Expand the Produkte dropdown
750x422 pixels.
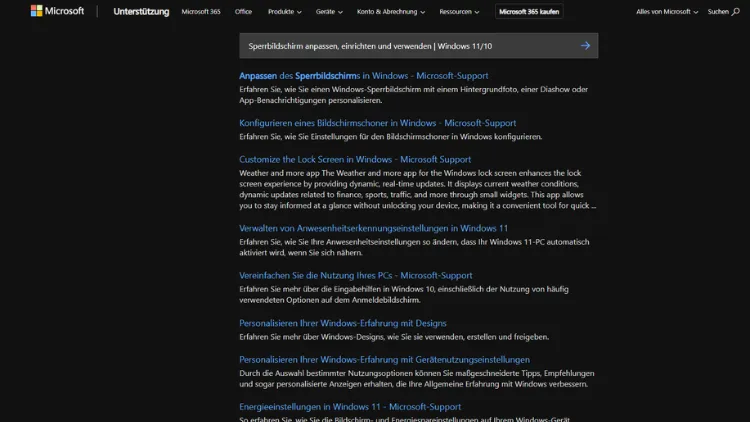coord(285,11)
